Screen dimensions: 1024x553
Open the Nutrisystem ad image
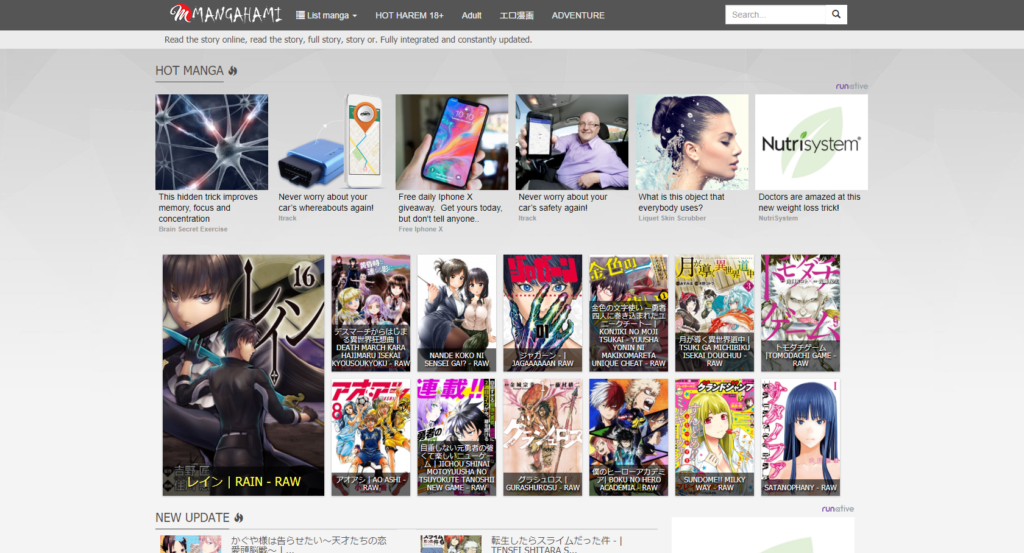point(812,142)
